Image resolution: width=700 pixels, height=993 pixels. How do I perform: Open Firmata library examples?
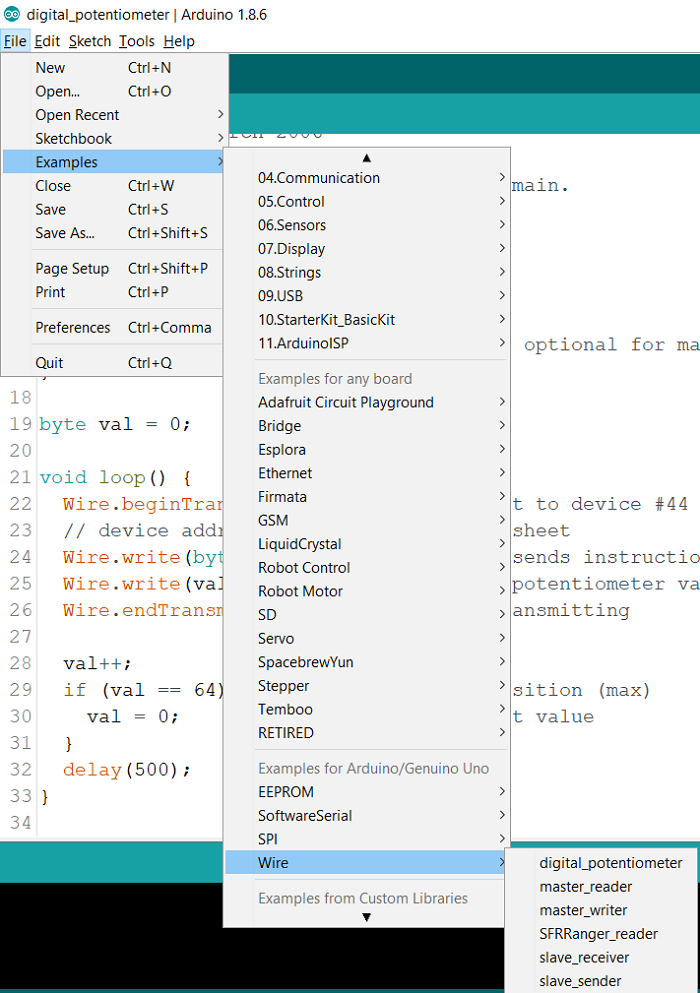coord(367,497)
